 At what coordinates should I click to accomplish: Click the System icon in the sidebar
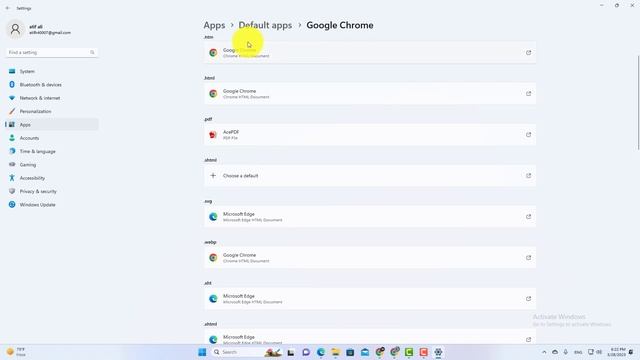[x=12, y=71]
